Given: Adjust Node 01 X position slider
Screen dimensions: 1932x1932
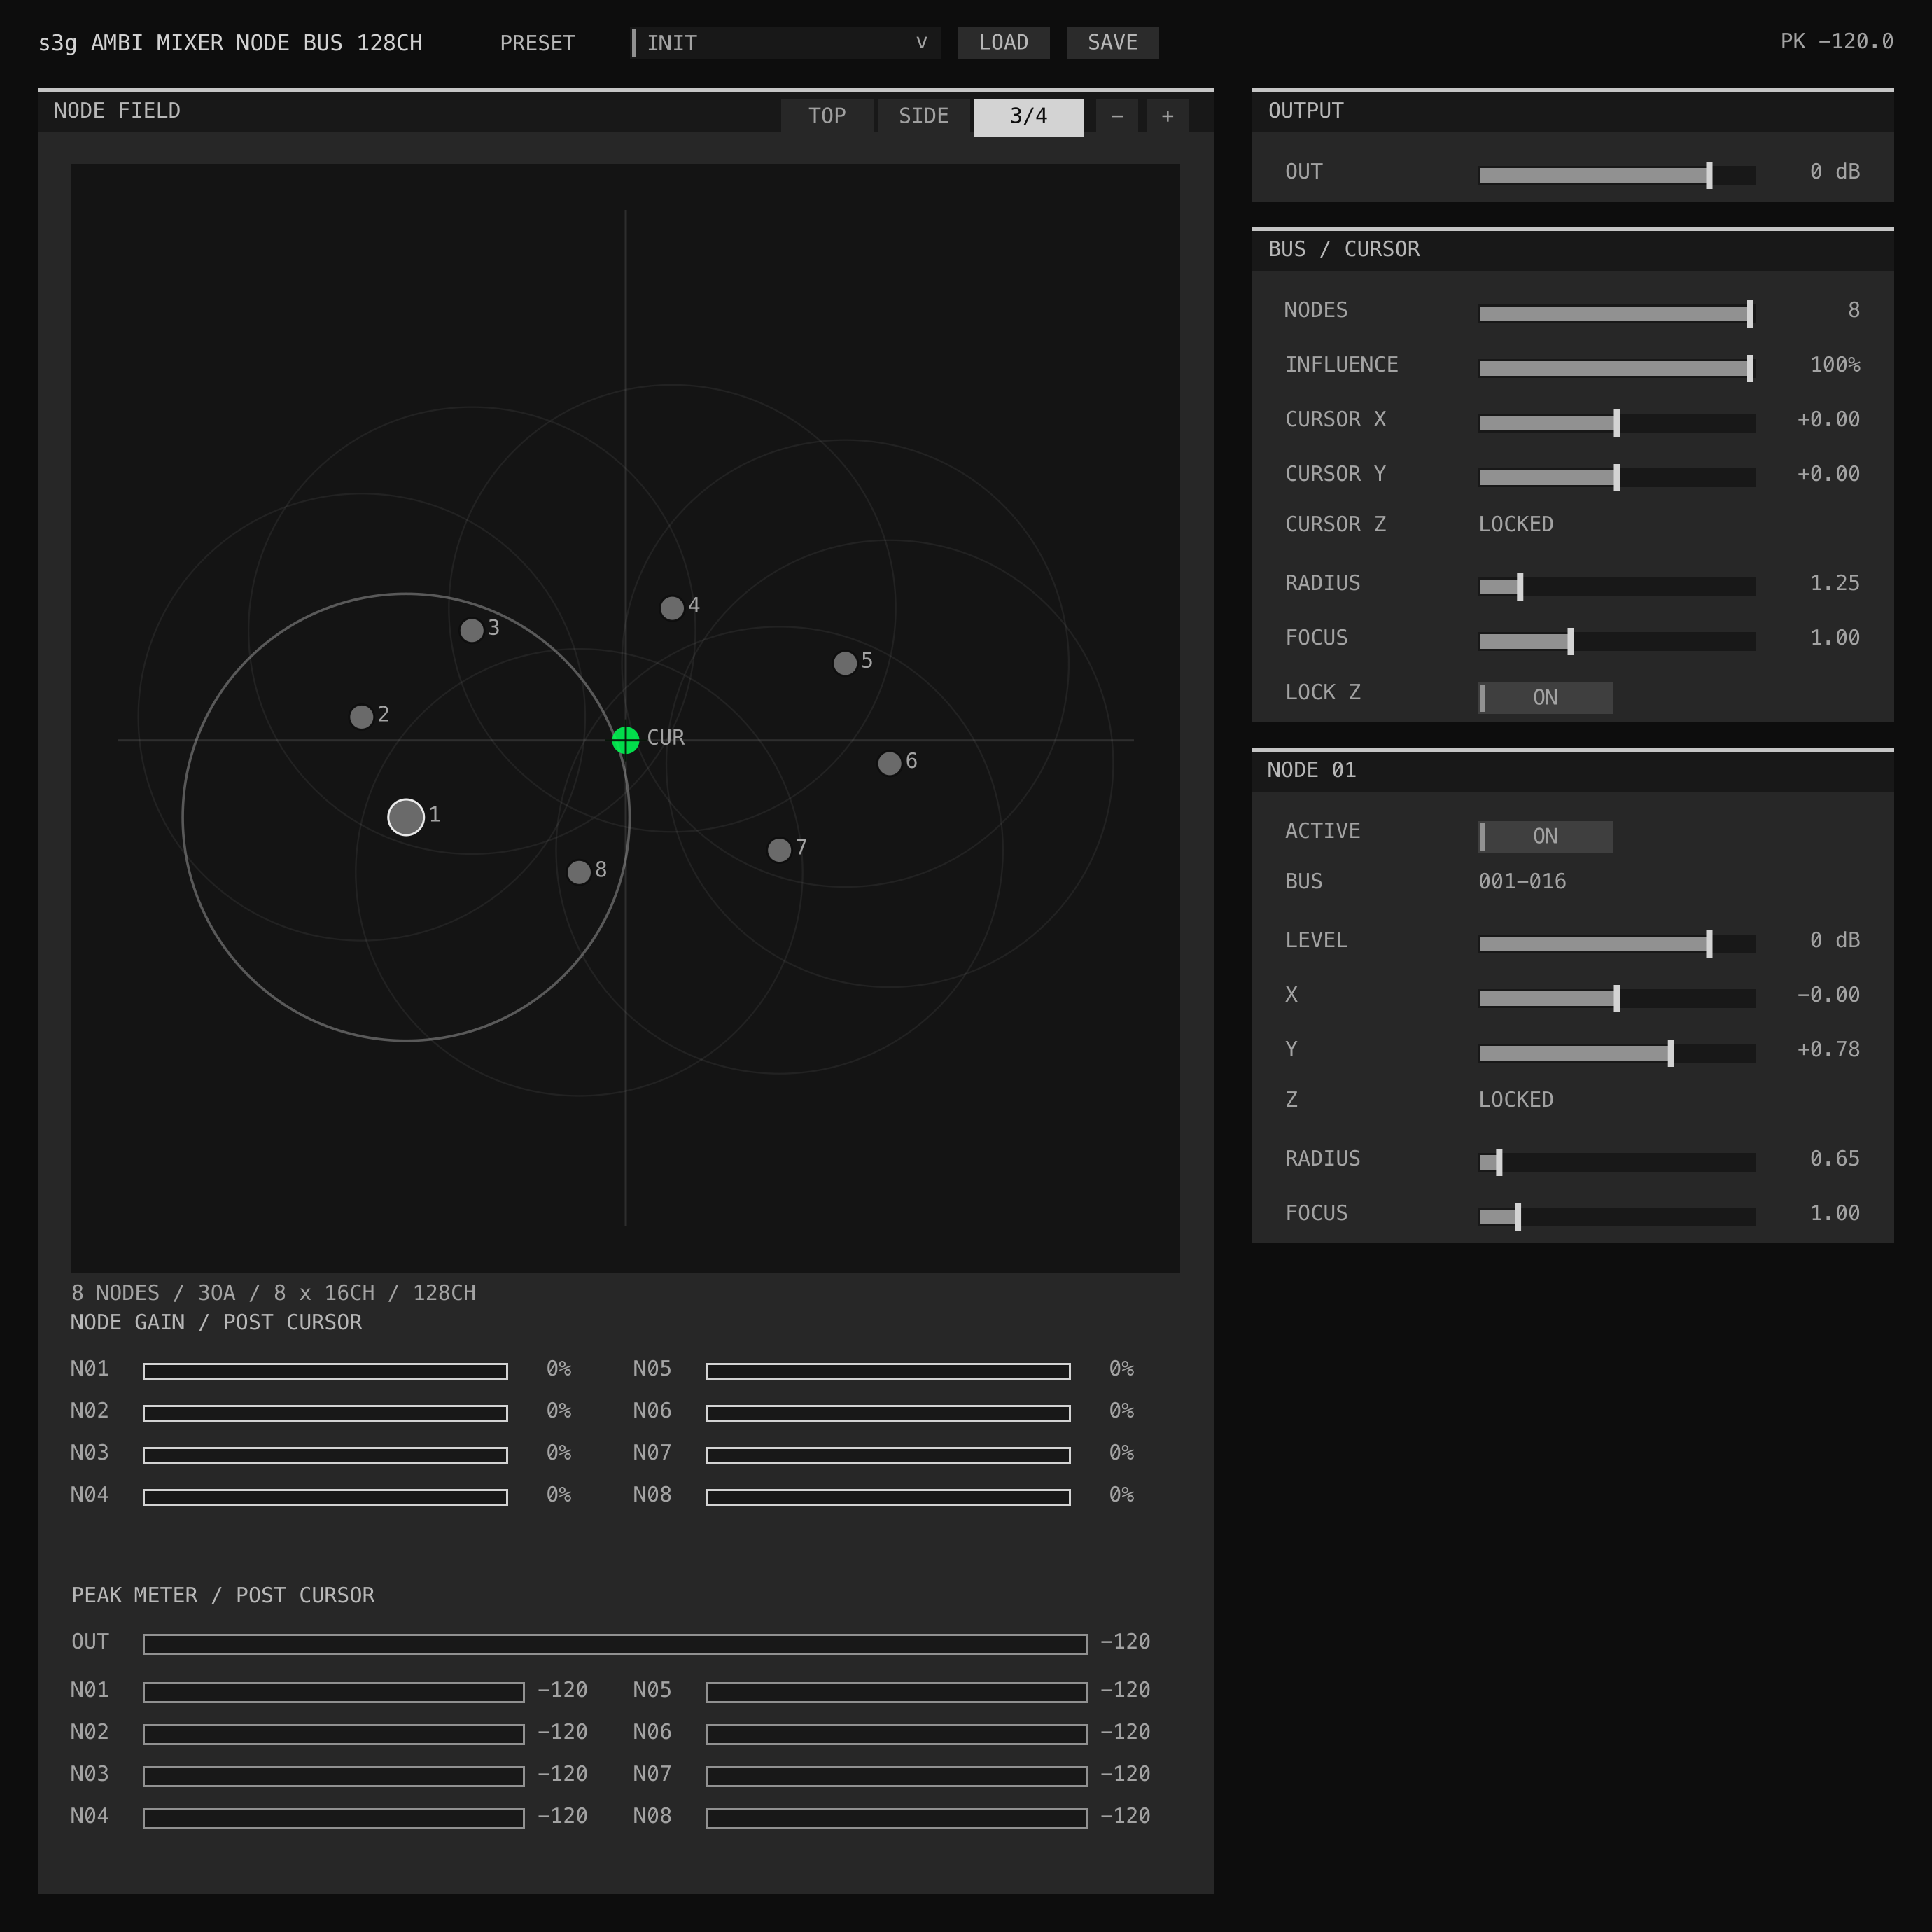Looking at the screenshot, I should 1617,998.
